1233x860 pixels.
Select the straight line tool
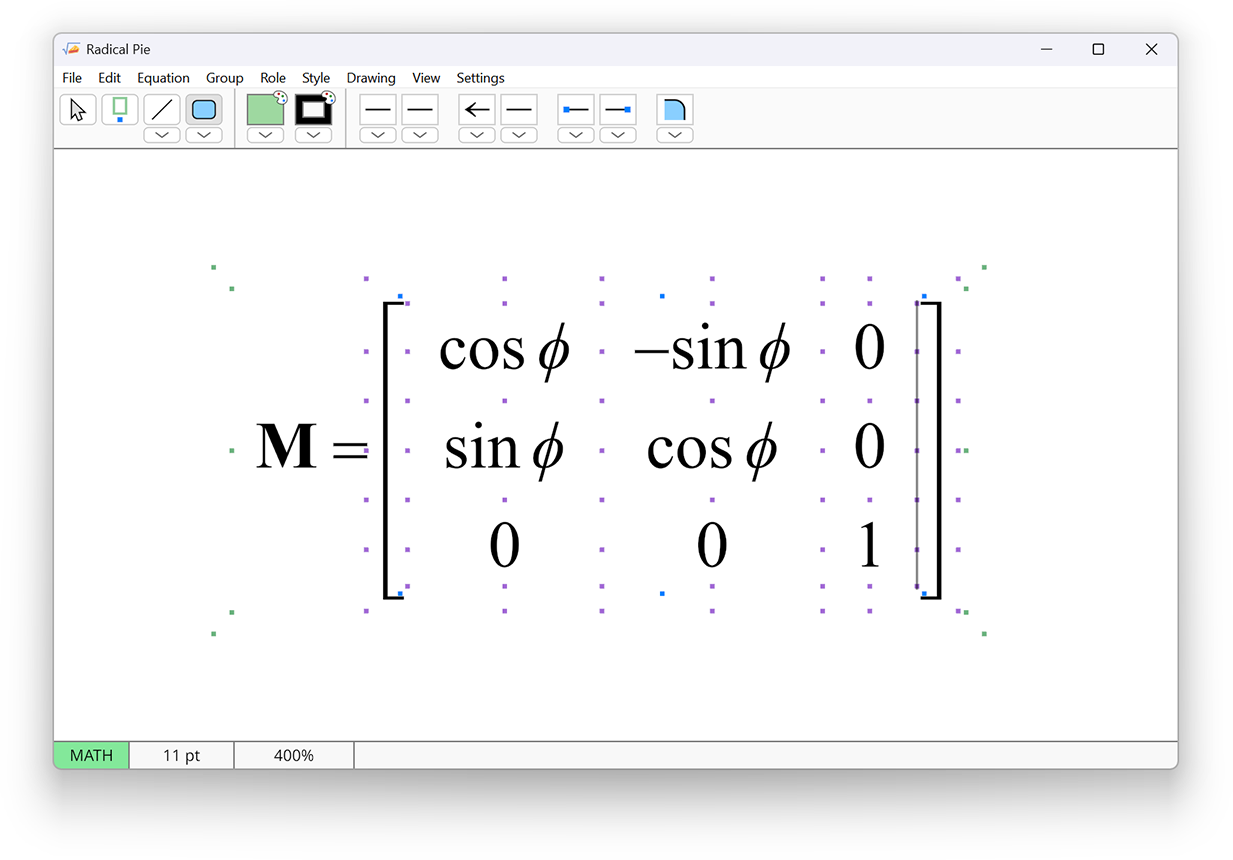(x=161, y=109)
